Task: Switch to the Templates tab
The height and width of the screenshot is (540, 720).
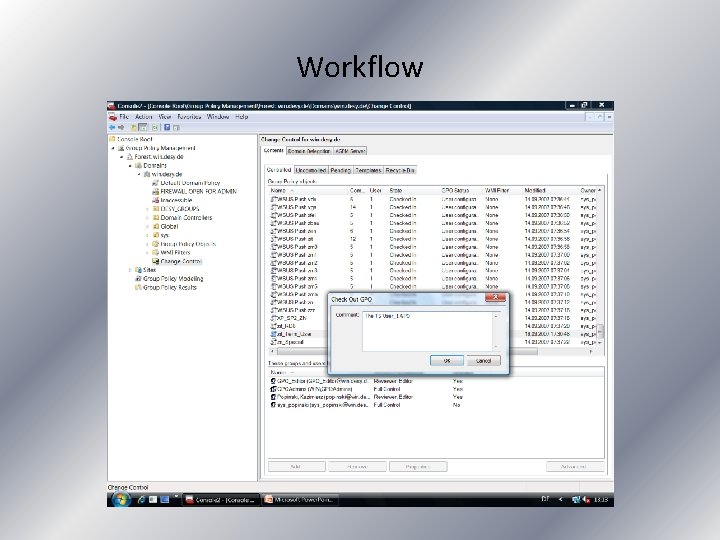Action: [368, 170]
